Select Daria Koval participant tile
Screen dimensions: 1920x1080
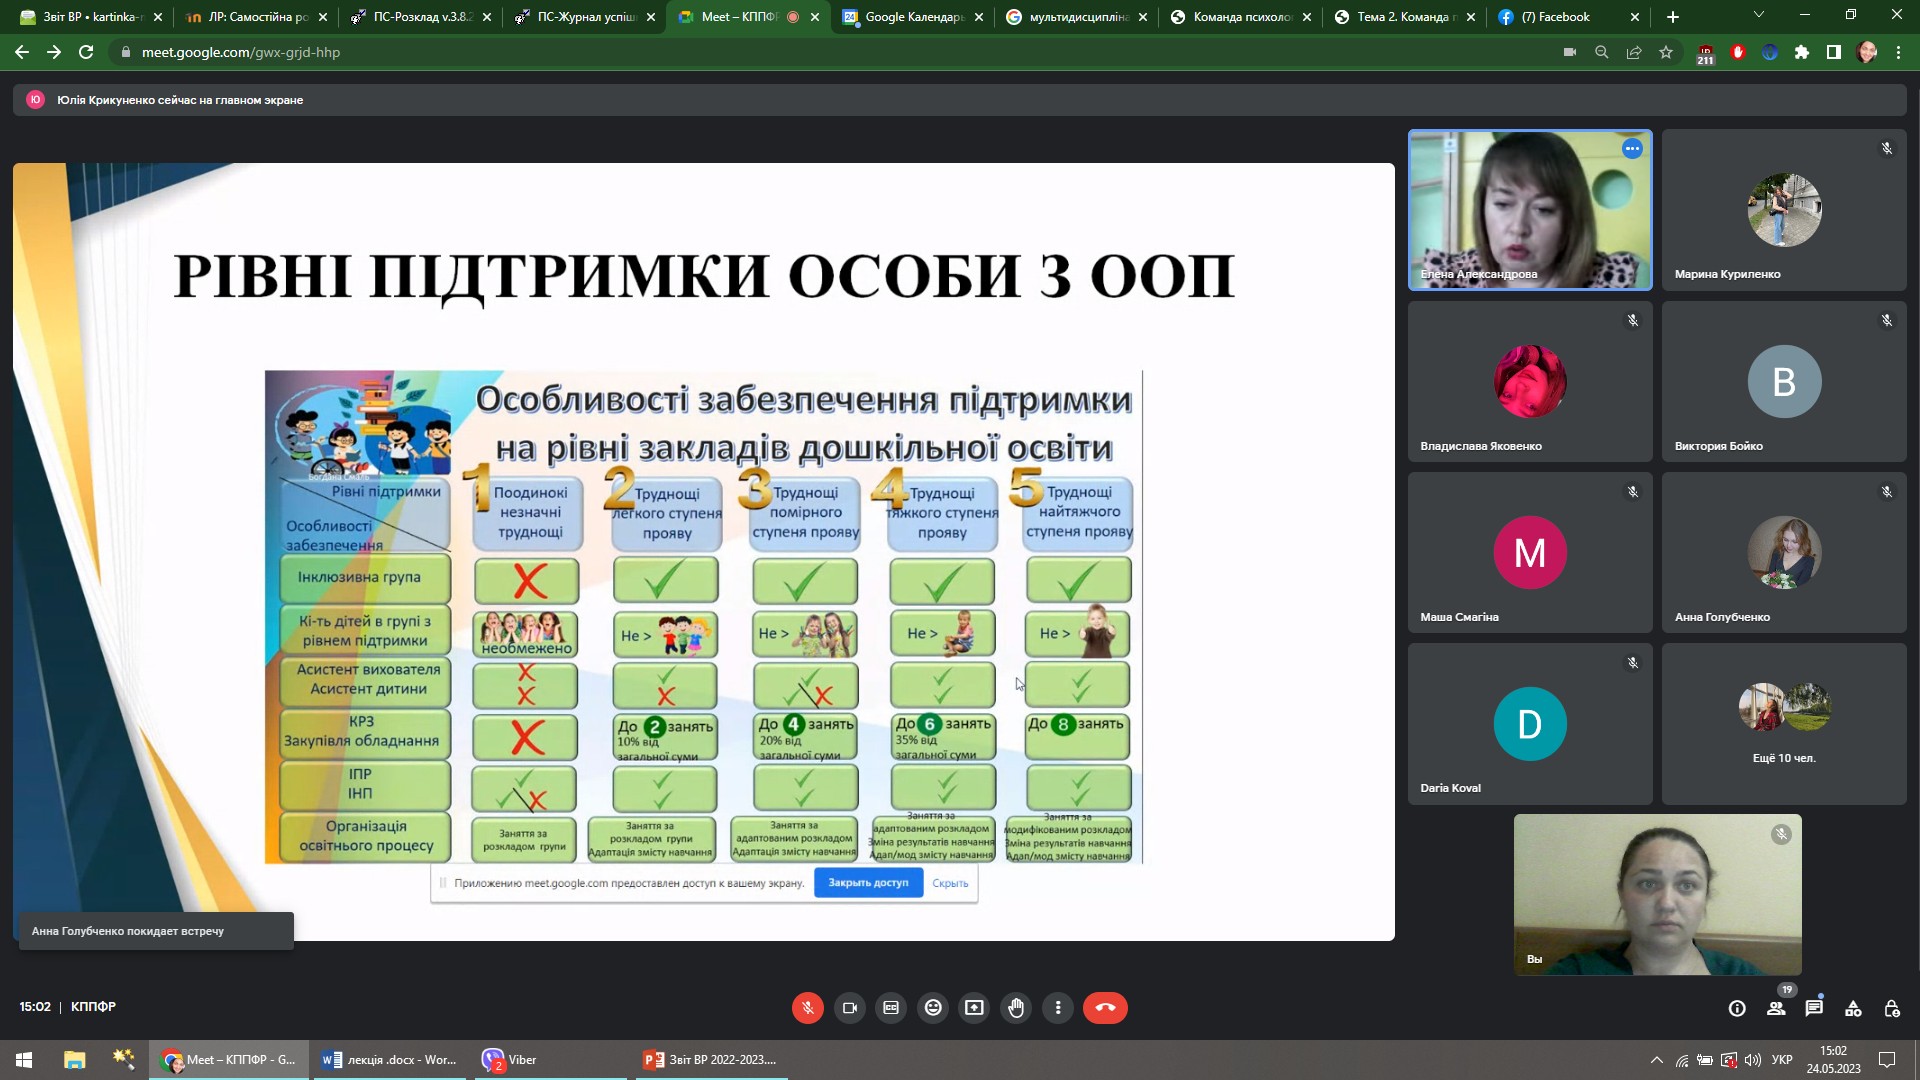click(1530, 724)
